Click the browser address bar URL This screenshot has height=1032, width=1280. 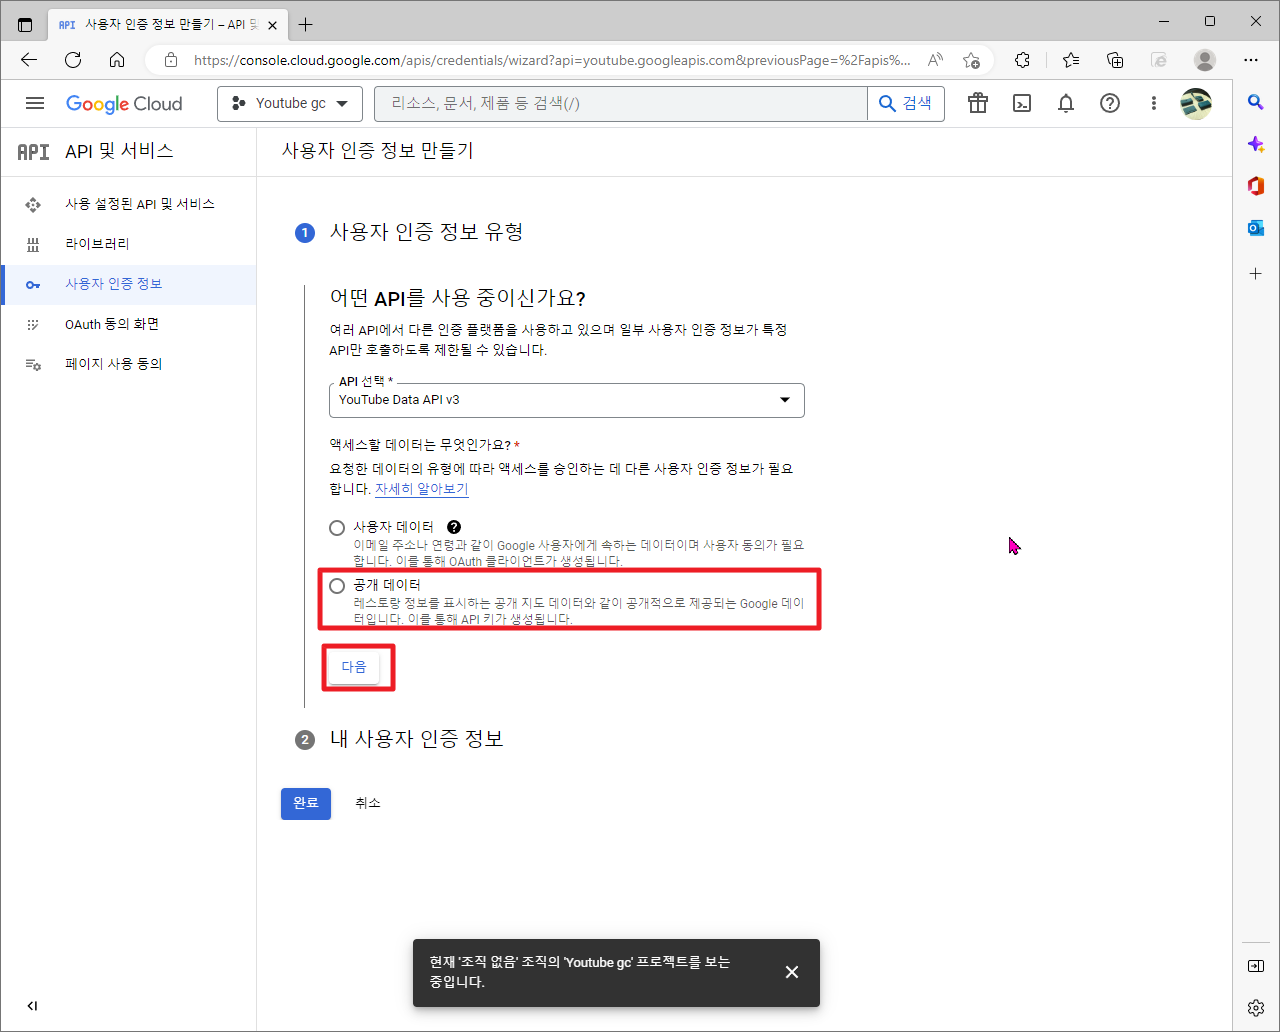pos(552,60)
